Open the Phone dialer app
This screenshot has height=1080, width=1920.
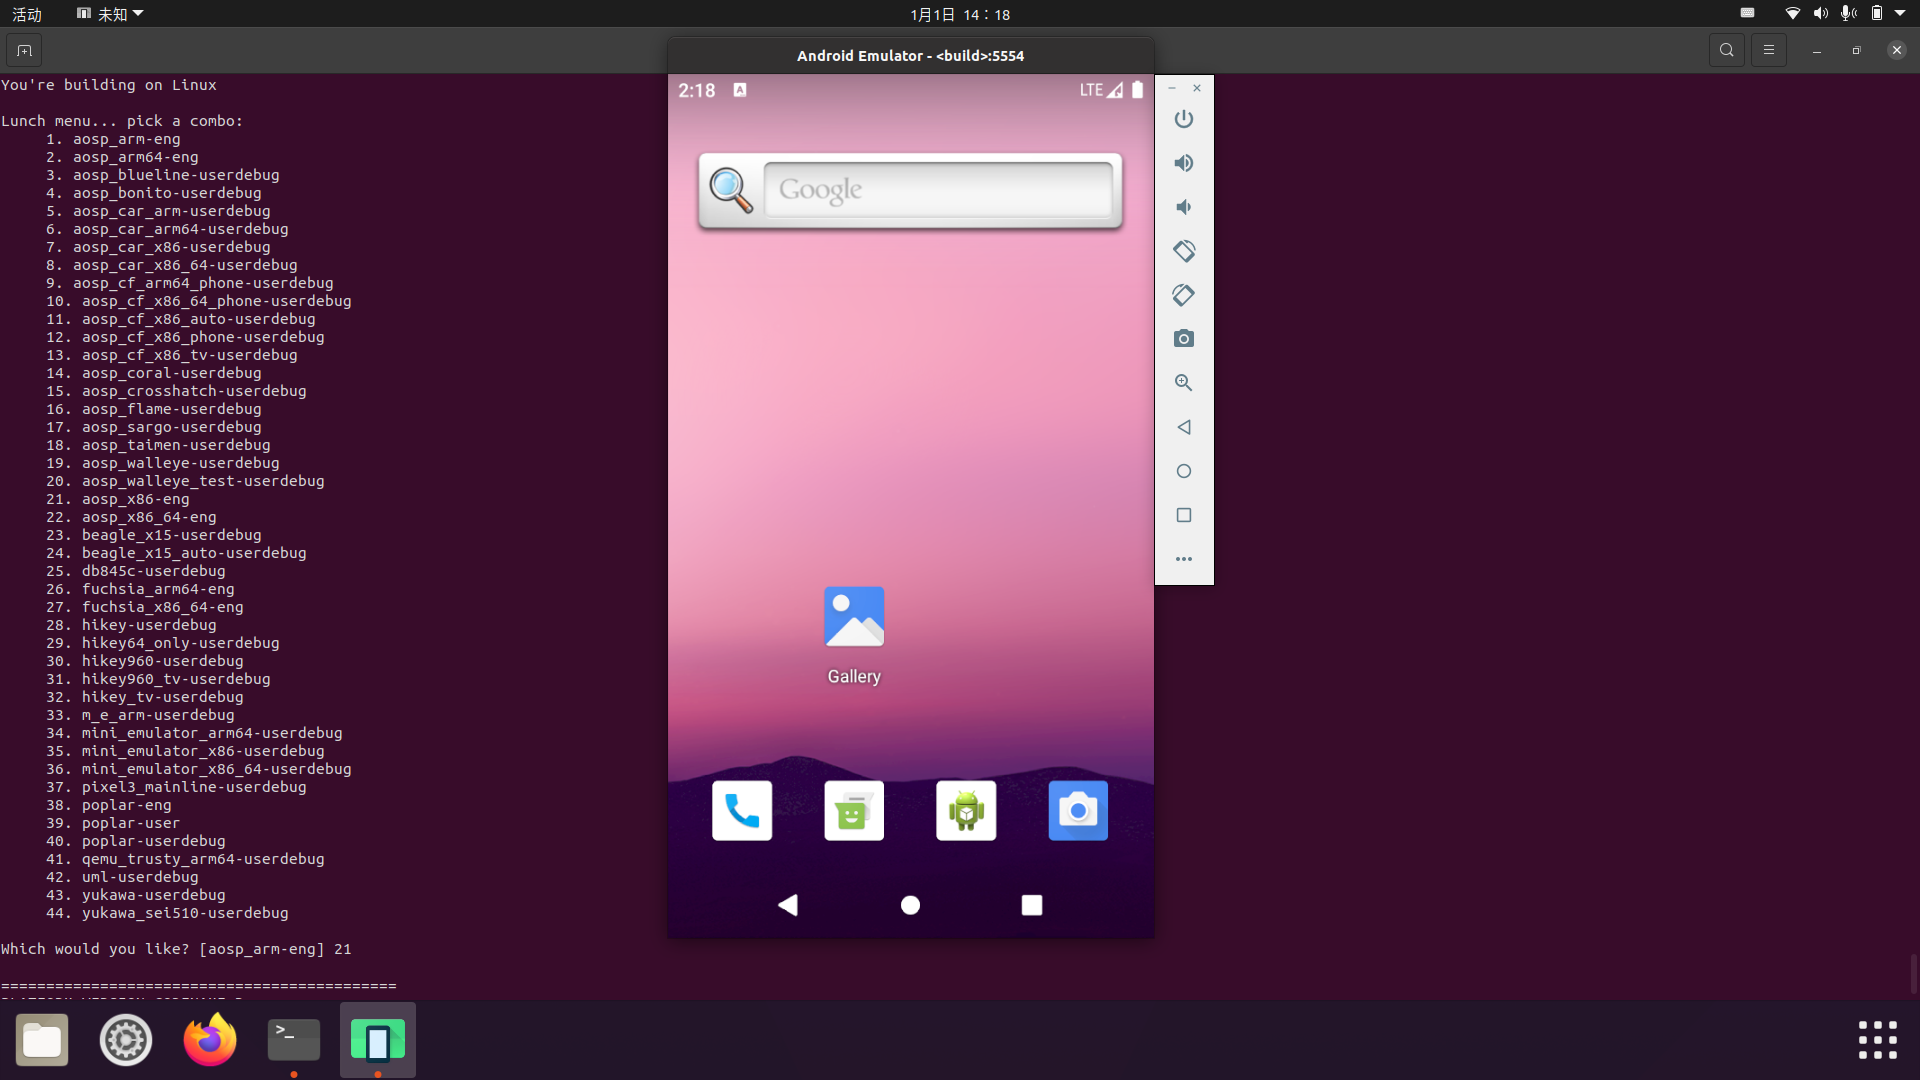click(742, 810)
